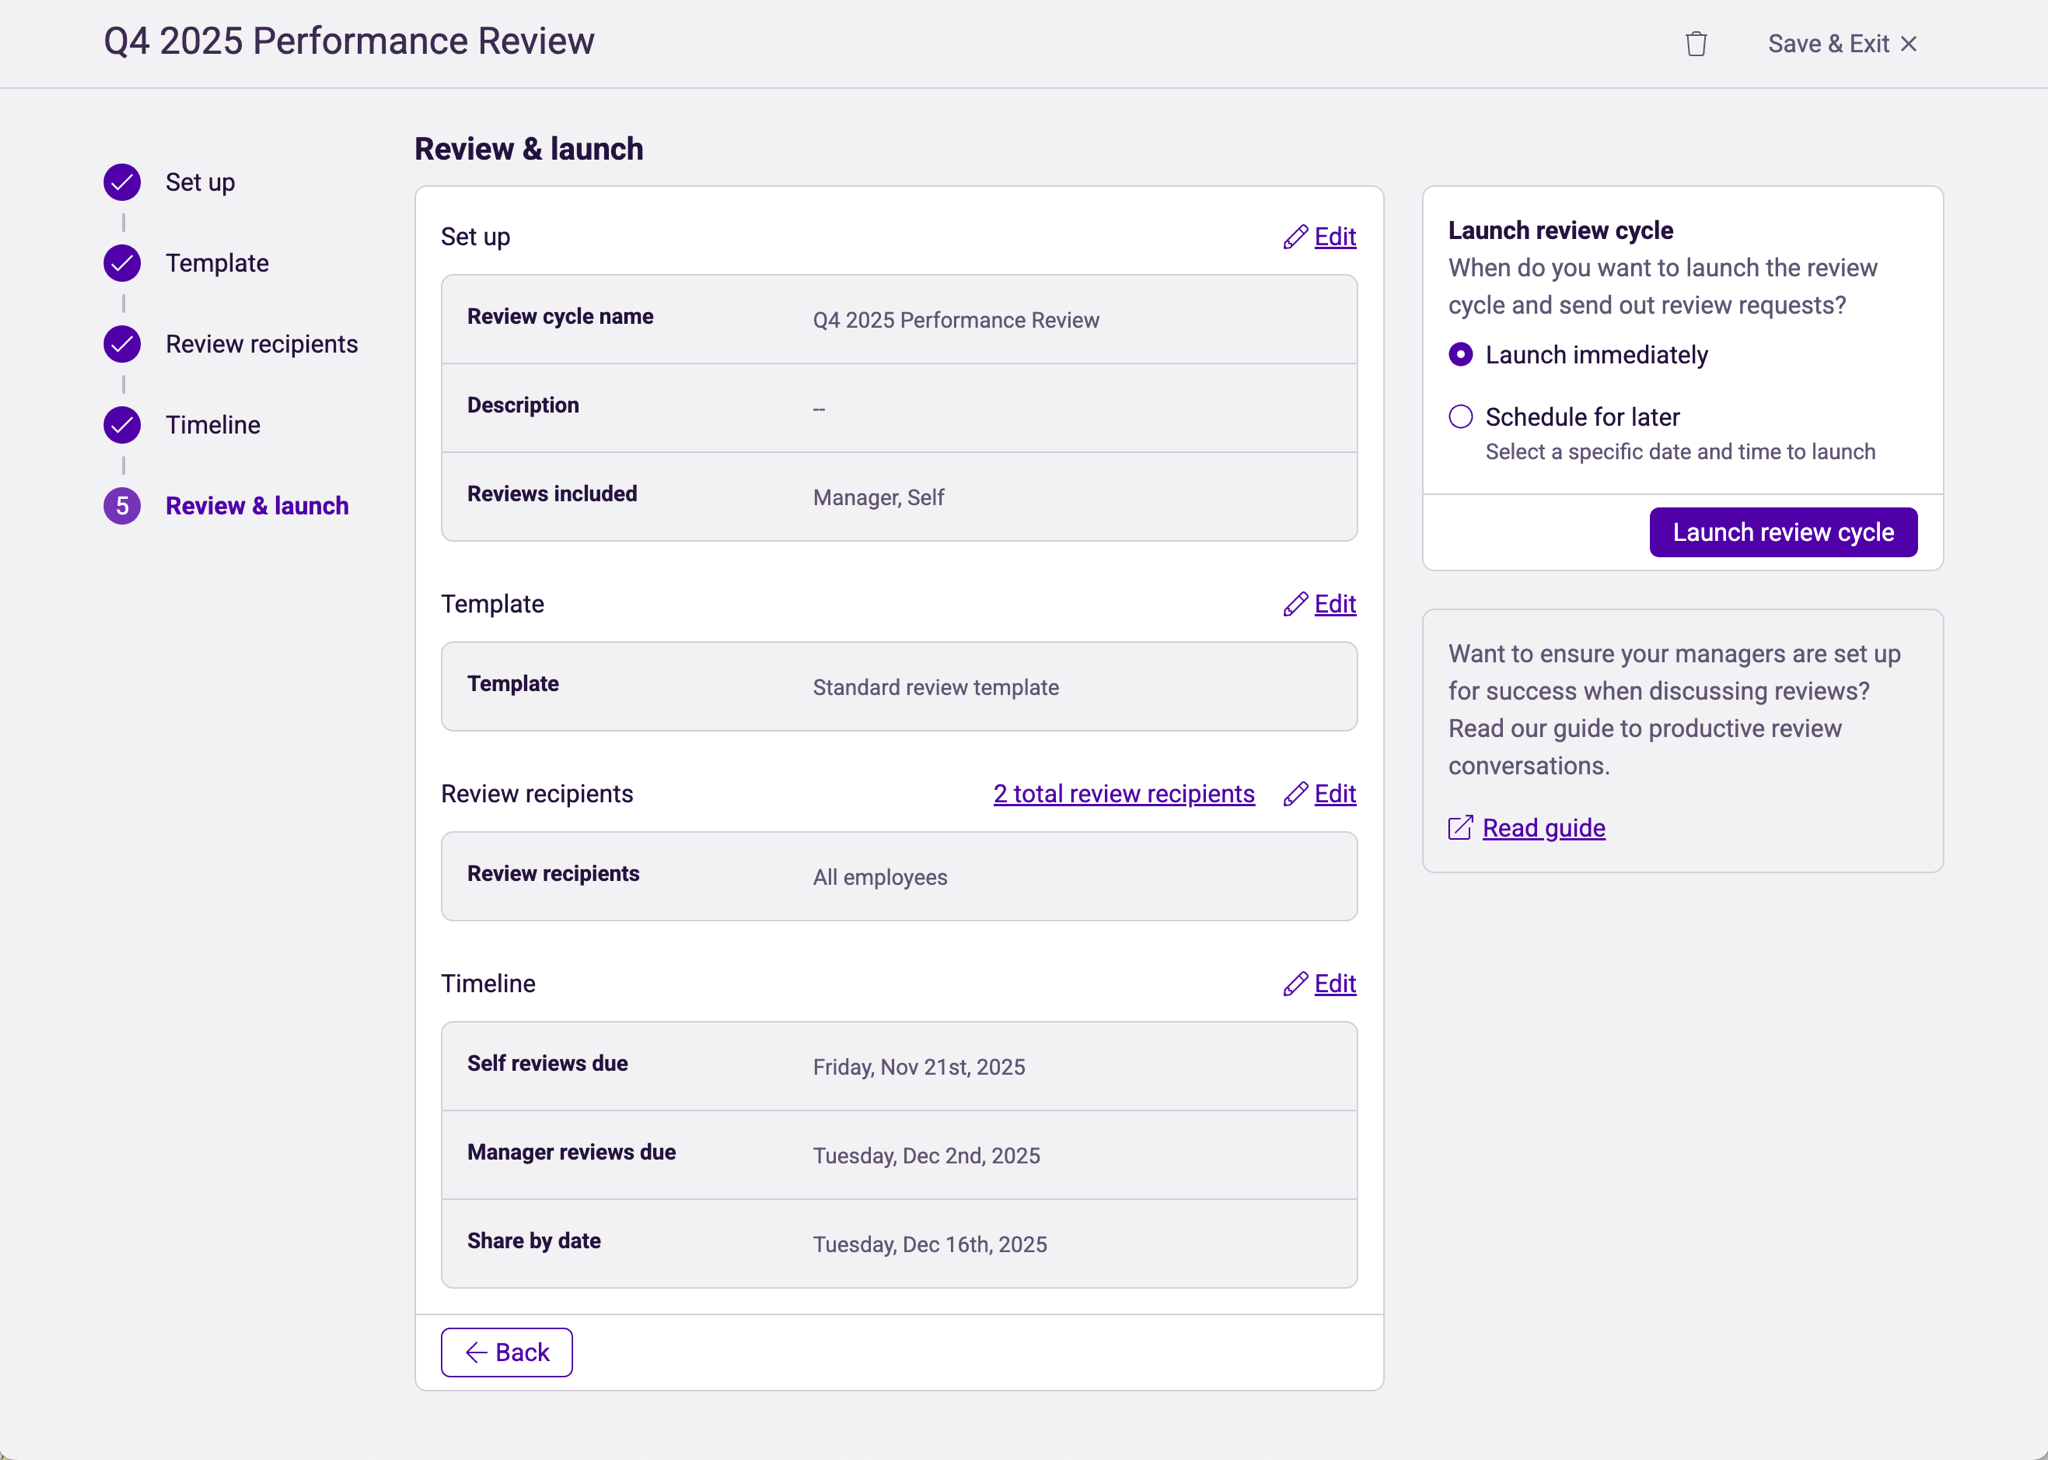Open 2 total review recipients link
Viewport: 2048px width, 1460px height.
pos(1124,794)
